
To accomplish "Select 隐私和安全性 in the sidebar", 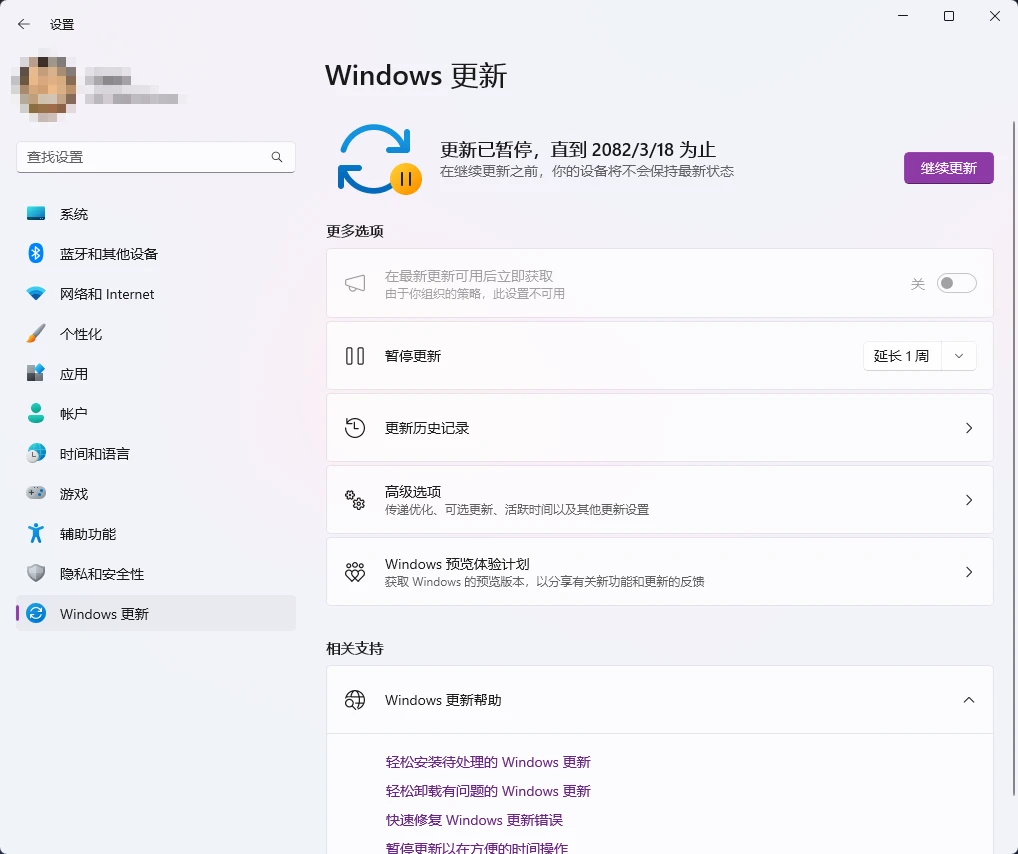I will pyautogui.click(x=36, y=573).
